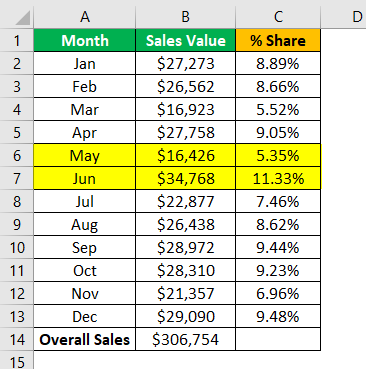This screenshot has height=369, width=366.
Task: Select the total $306,754 cell
Action: tap(185, 339)
